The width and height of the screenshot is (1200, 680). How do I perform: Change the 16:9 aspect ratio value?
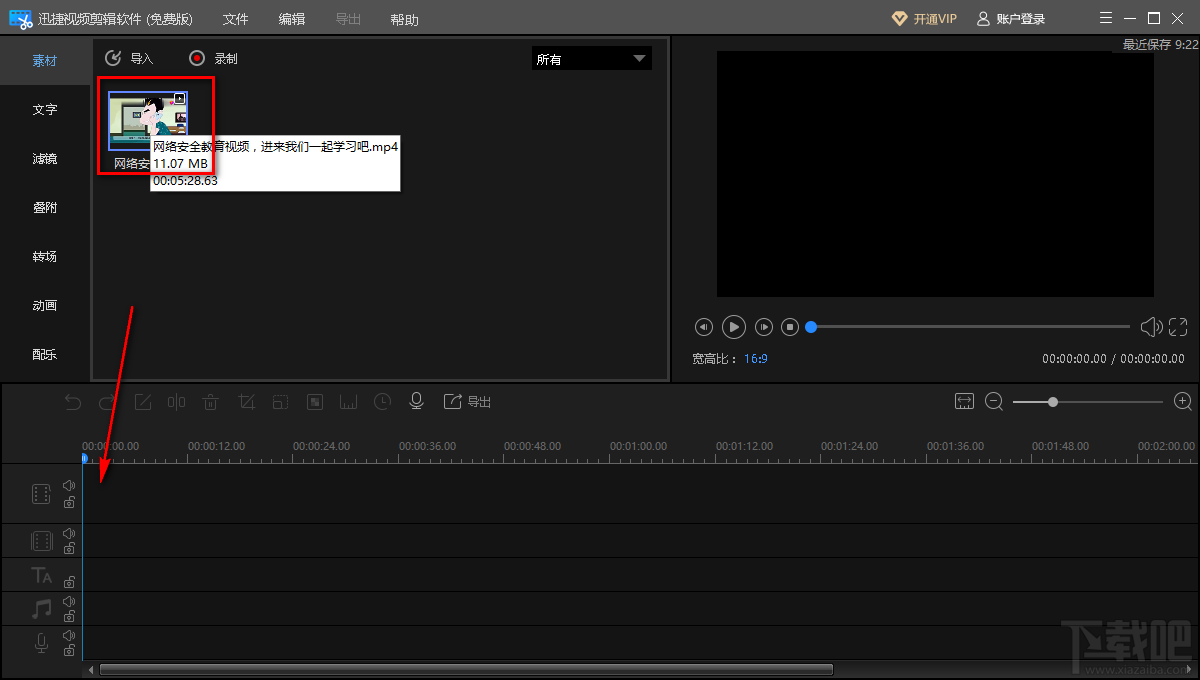[755, 358]
